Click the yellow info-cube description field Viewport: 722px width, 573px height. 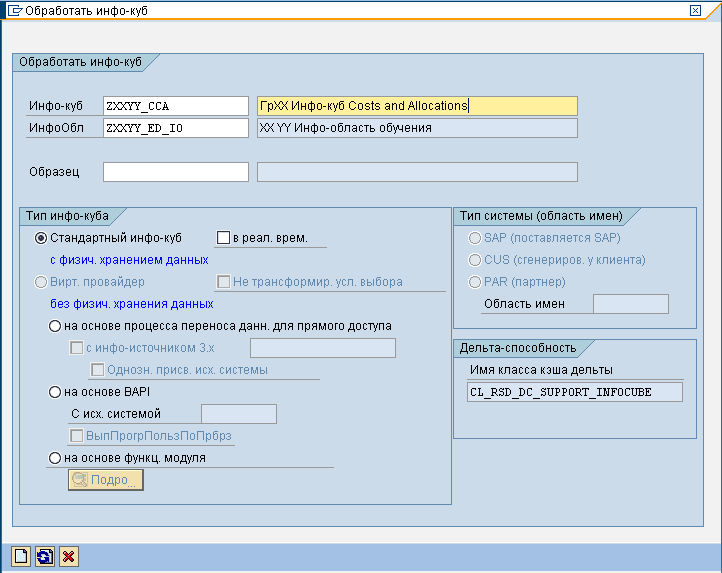[417, 106]
